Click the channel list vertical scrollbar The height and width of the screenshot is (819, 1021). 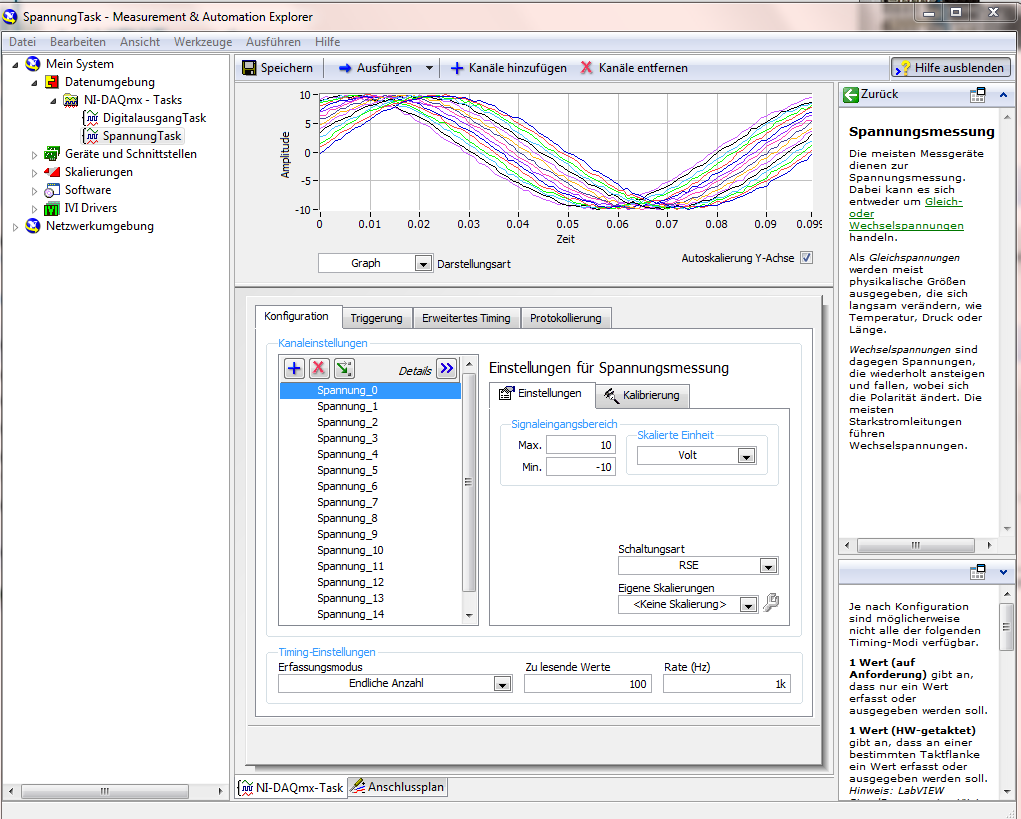point(469,483)
